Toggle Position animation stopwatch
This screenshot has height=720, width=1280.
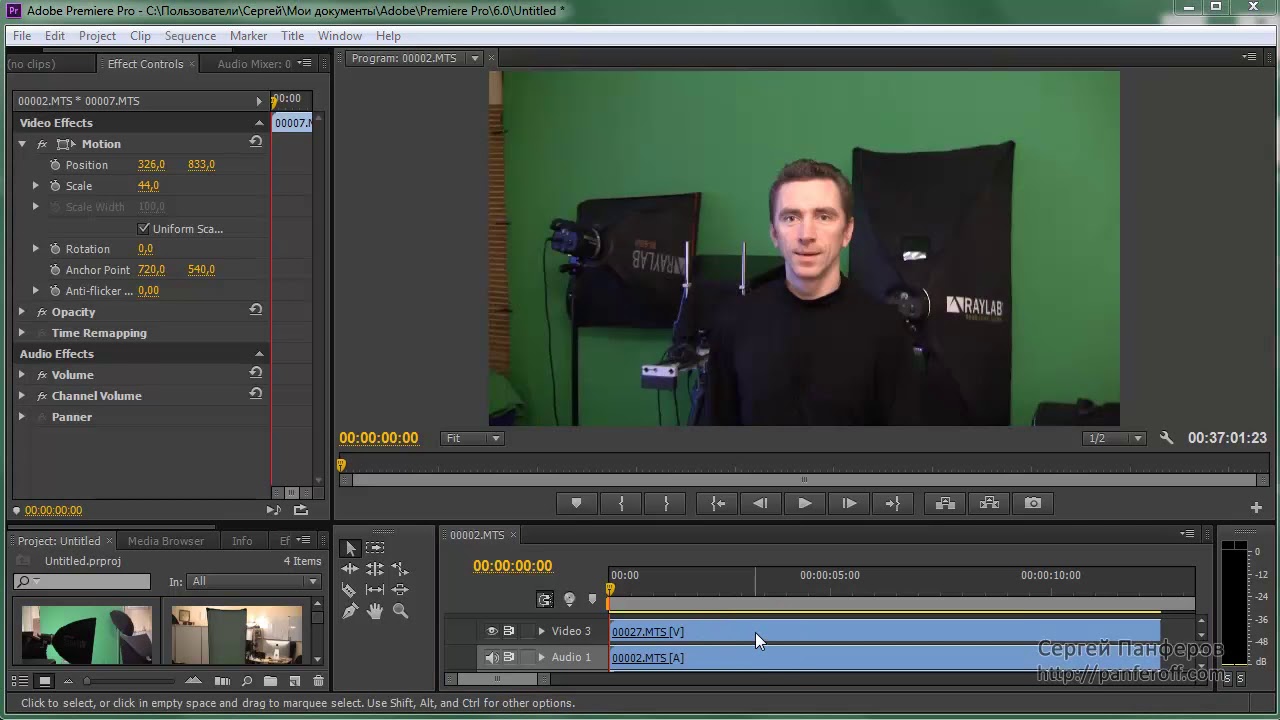[55, 165]
